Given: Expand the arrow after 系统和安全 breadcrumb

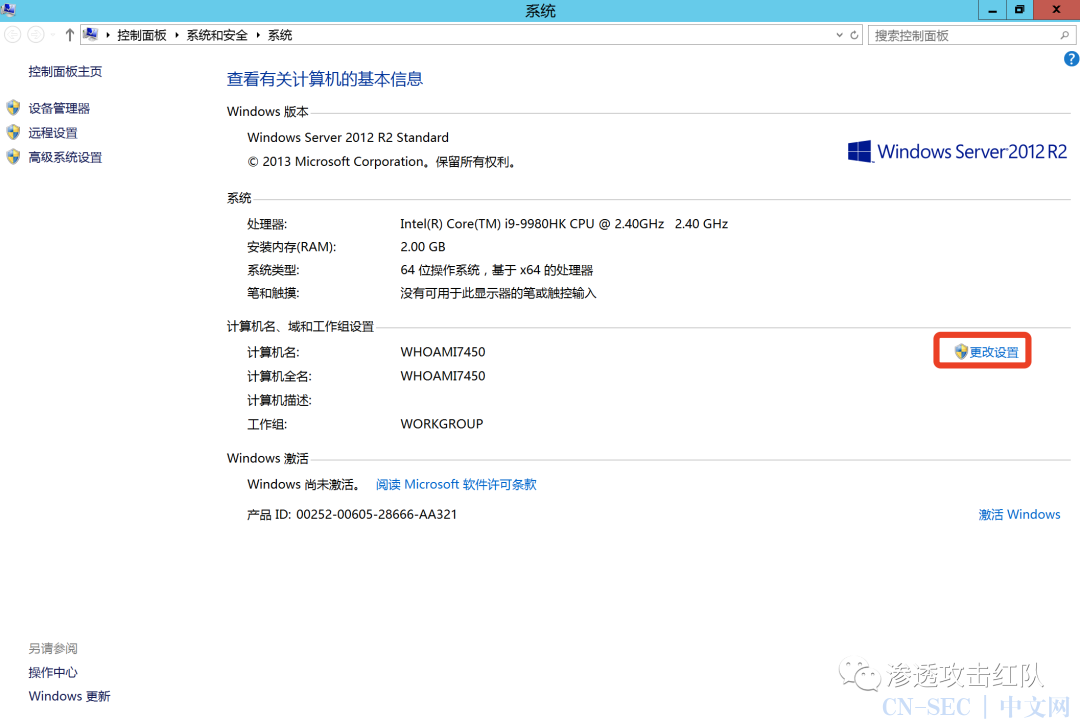Looking at the screenshot, I should click(258, 35).
